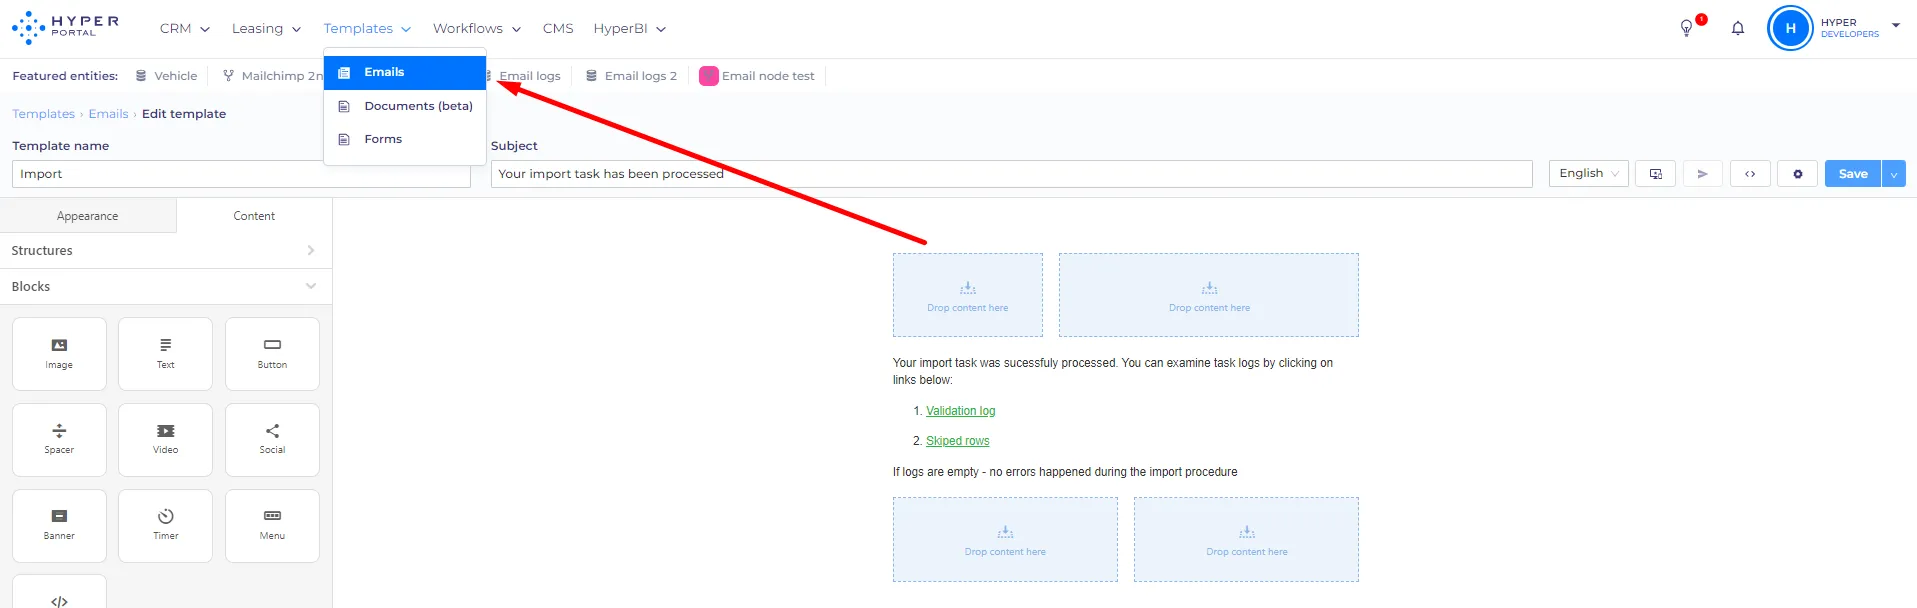Choose Documents (beta) from the menu
The image size is (1917, 608).
click(405, 106)
